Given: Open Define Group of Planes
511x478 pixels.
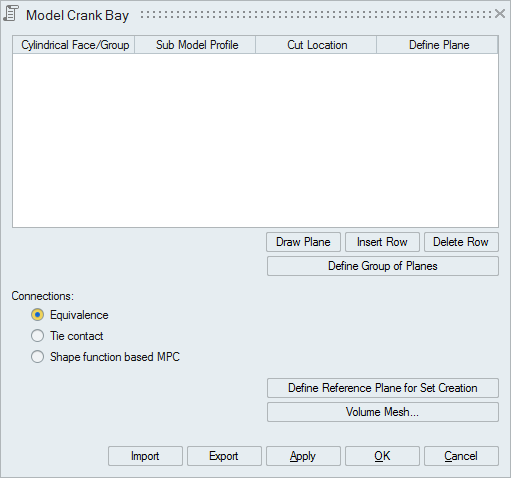Looking at the screenshot, I should [383, 266].
